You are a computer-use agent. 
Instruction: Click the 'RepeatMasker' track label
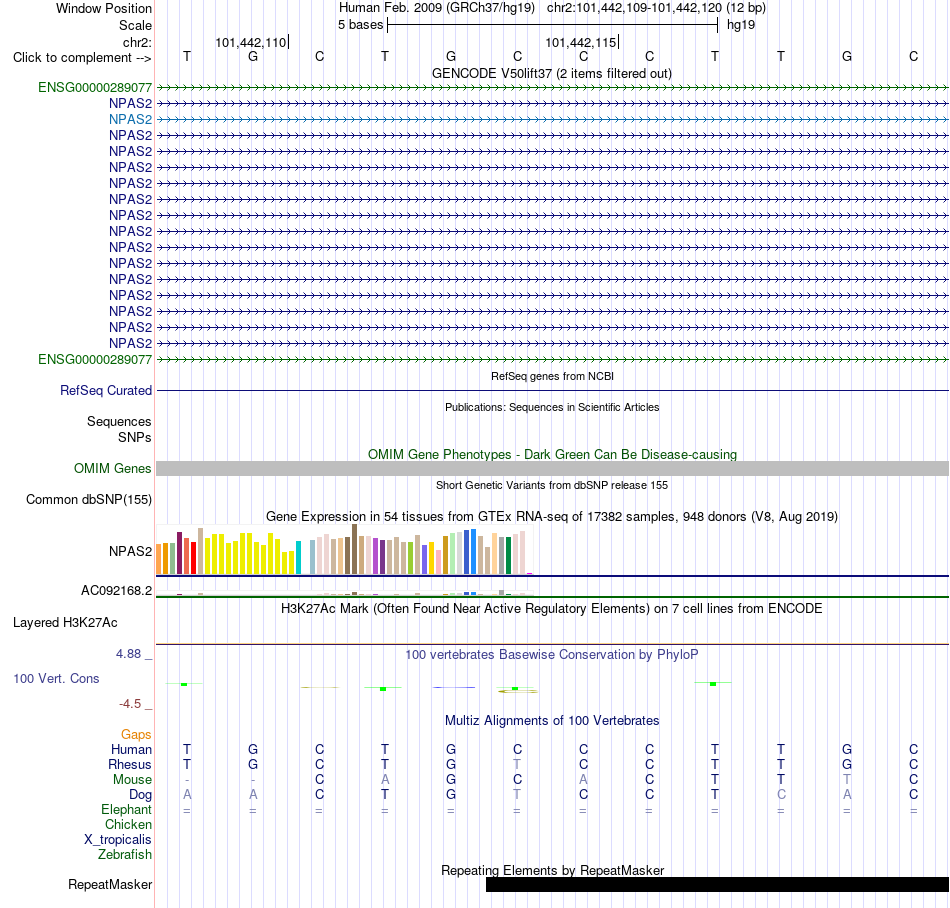(110, 885)
